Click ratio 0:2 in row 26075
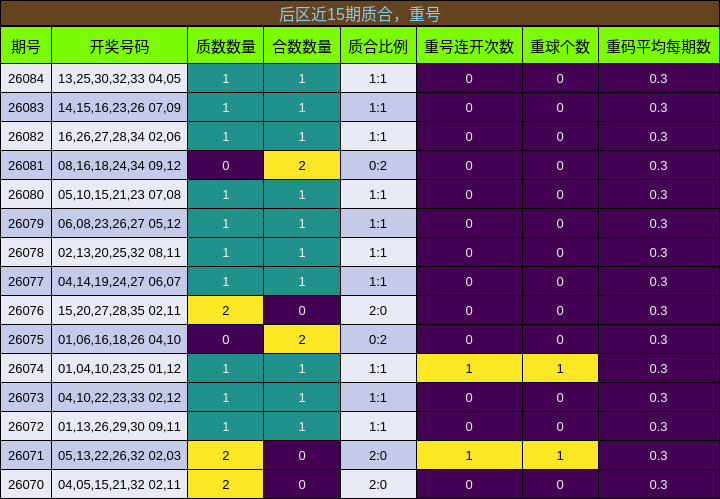Image resolution: width=720 pixels, height=499 pixels. [x=378, y=339]
